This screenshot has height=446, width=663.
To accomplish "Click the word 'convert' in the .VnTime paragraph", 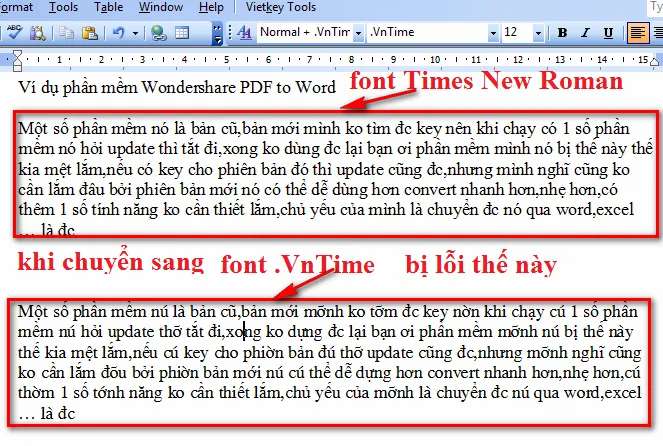I will coord(453,373).
